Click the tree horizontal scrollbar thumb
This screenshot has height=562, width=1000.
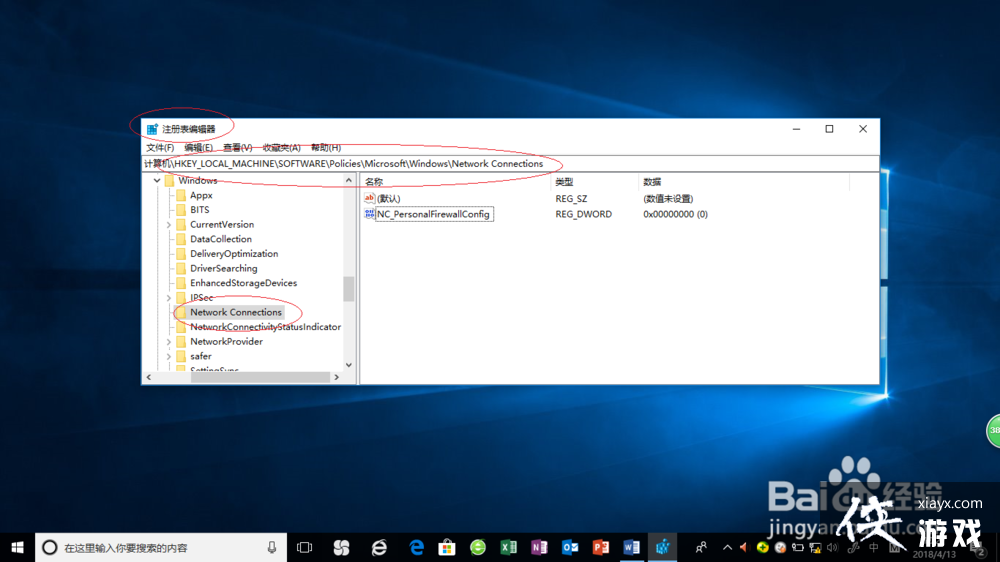[260, 377]
